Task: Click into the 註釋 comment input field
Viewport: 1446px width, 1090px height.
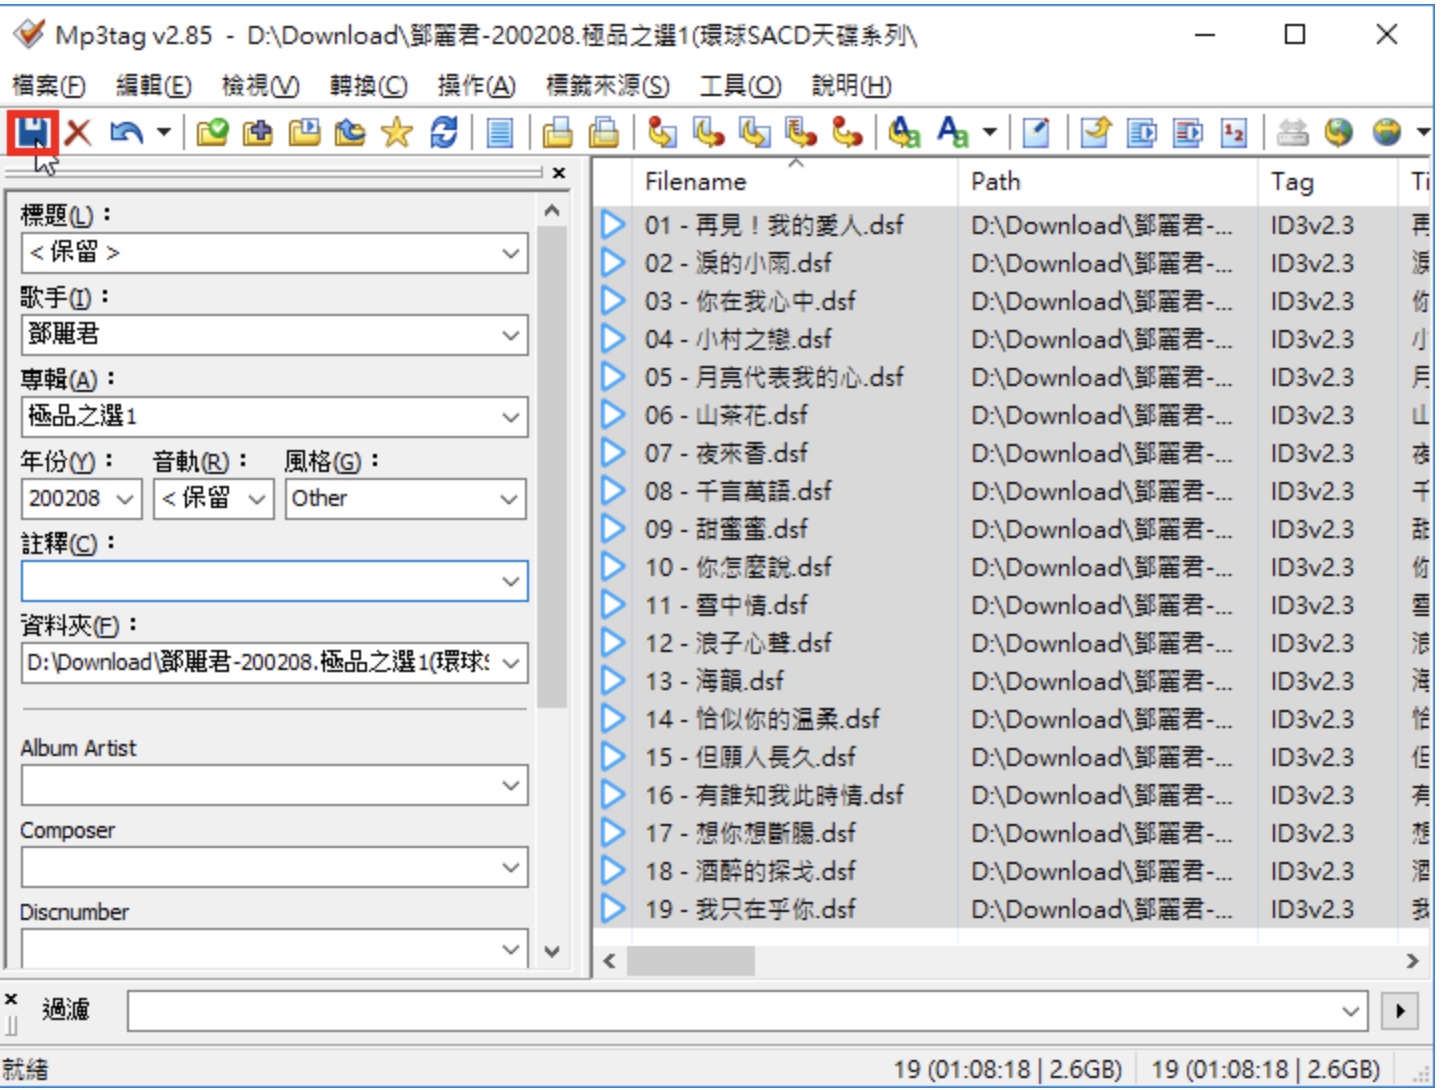Action: click(259, 581)
